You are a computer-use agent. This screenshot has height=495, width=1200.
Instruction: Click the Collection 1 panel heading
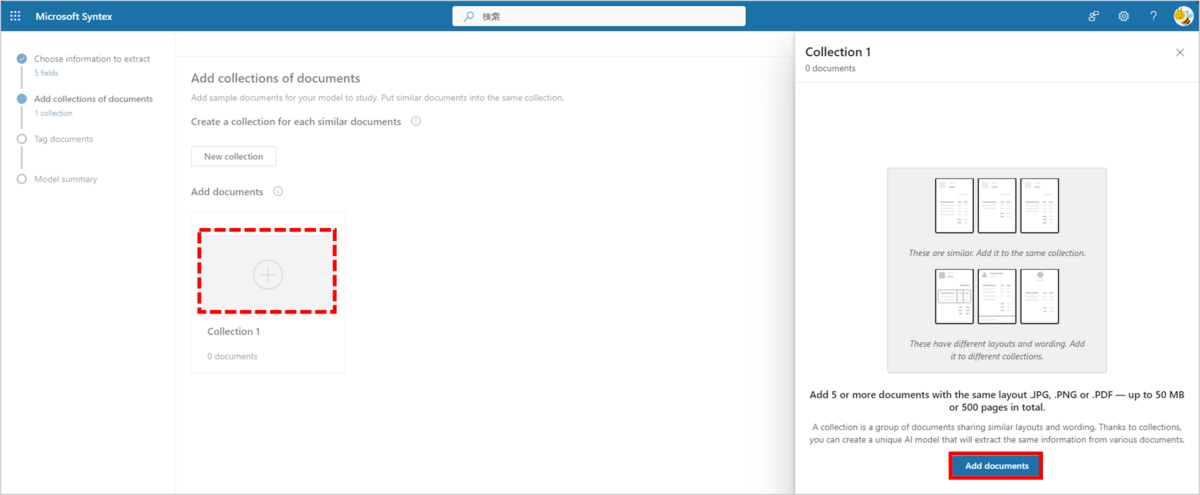click(x=838, y=52)
